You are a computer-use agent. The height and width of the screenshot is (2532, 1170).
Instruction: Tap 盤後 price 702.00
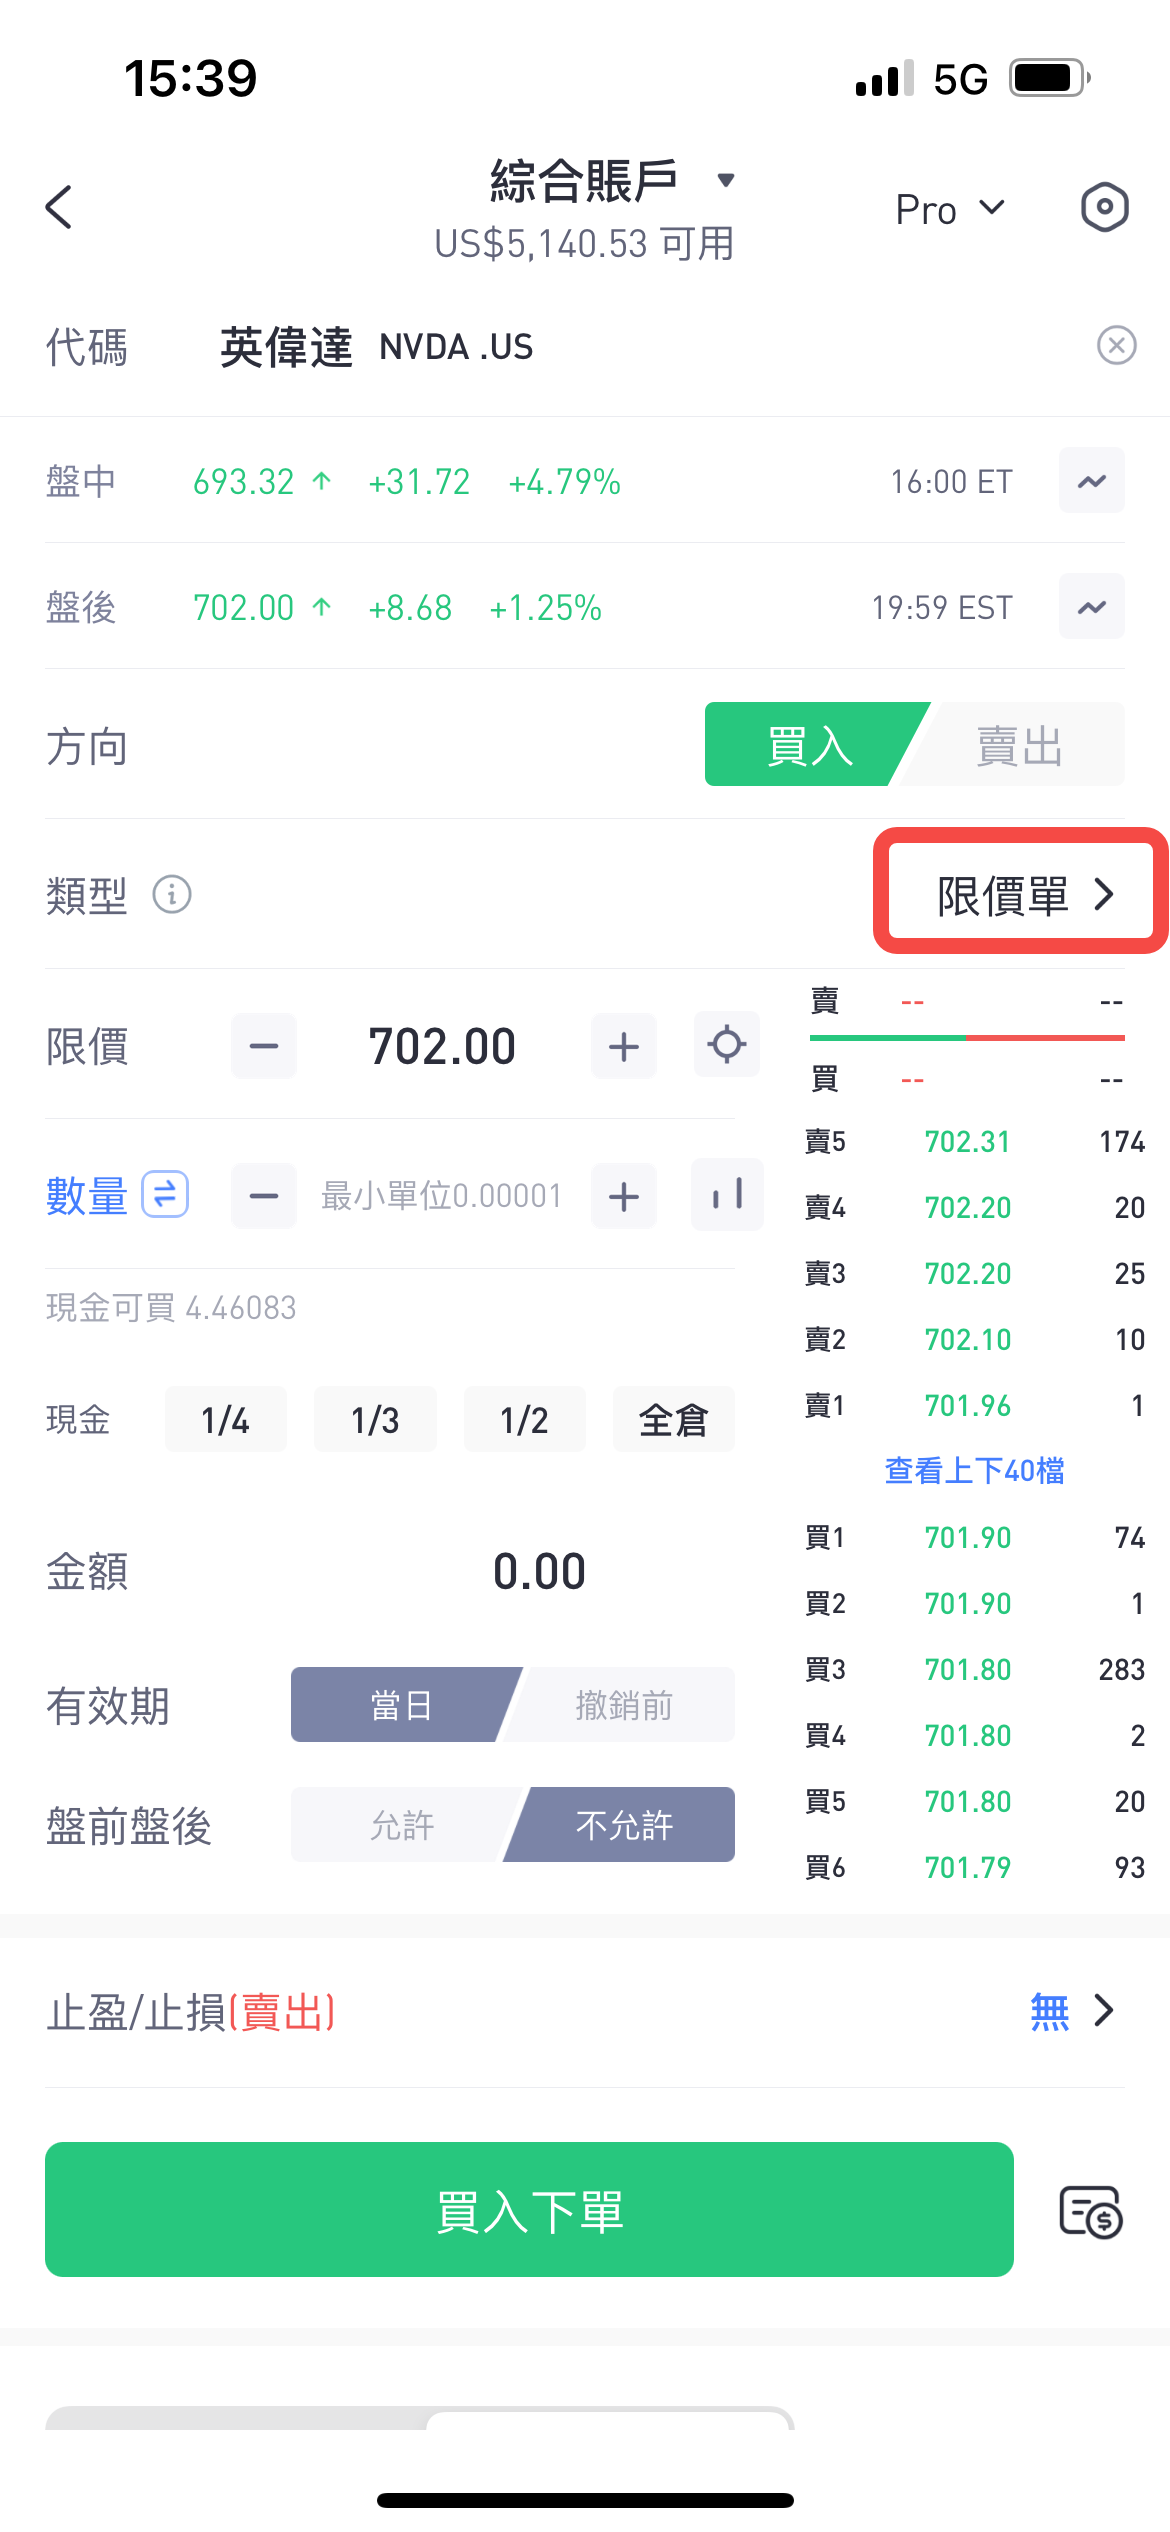point(243,608)
